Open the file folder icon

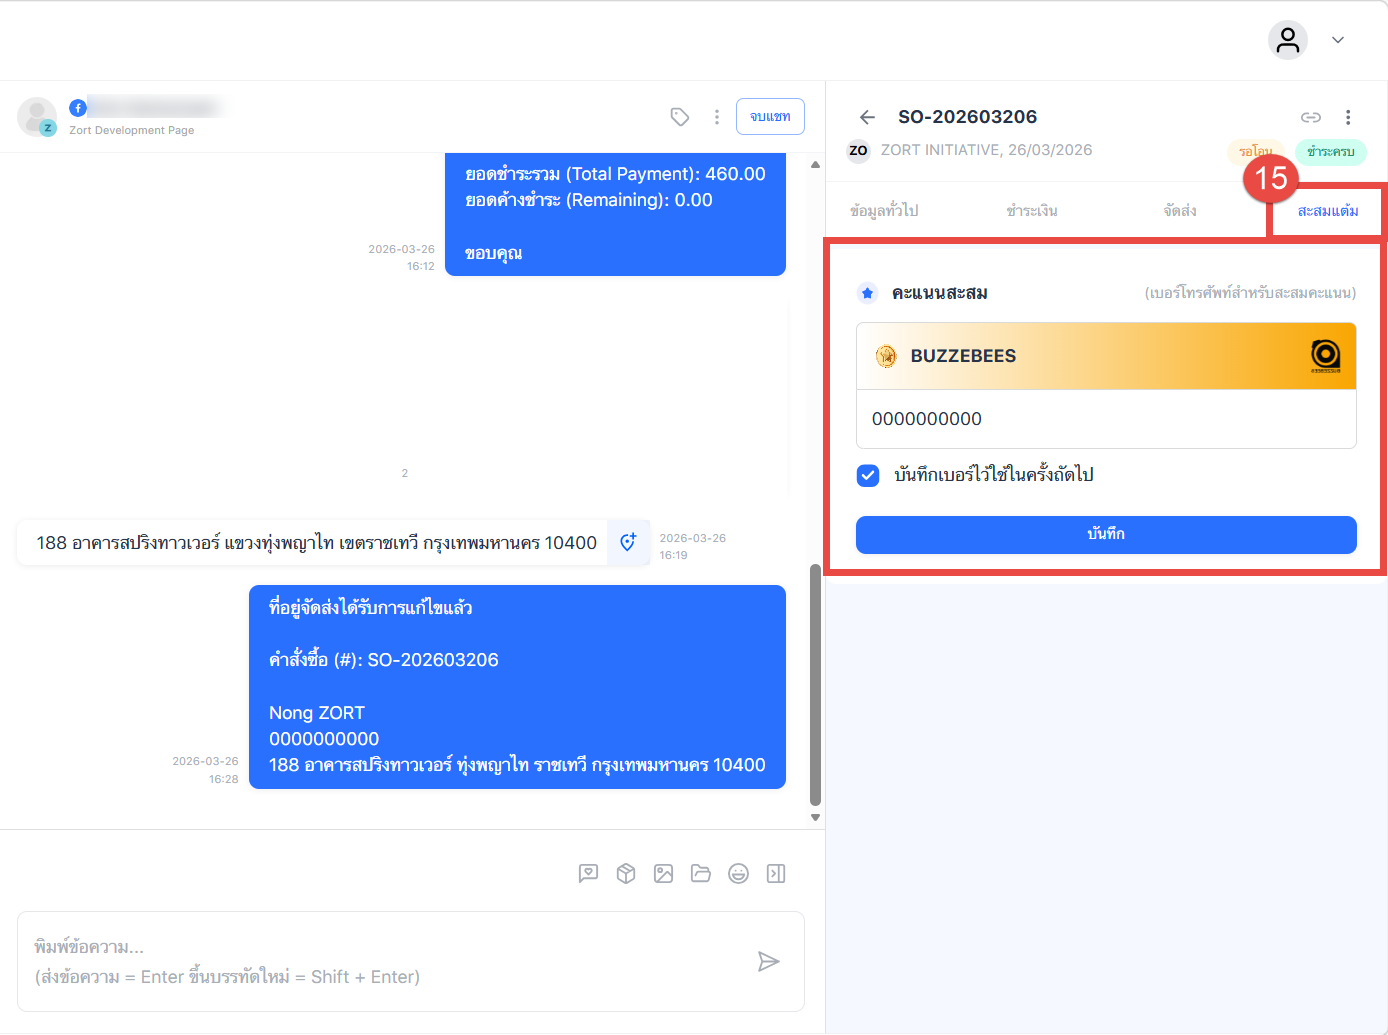(x=701, y=874)
